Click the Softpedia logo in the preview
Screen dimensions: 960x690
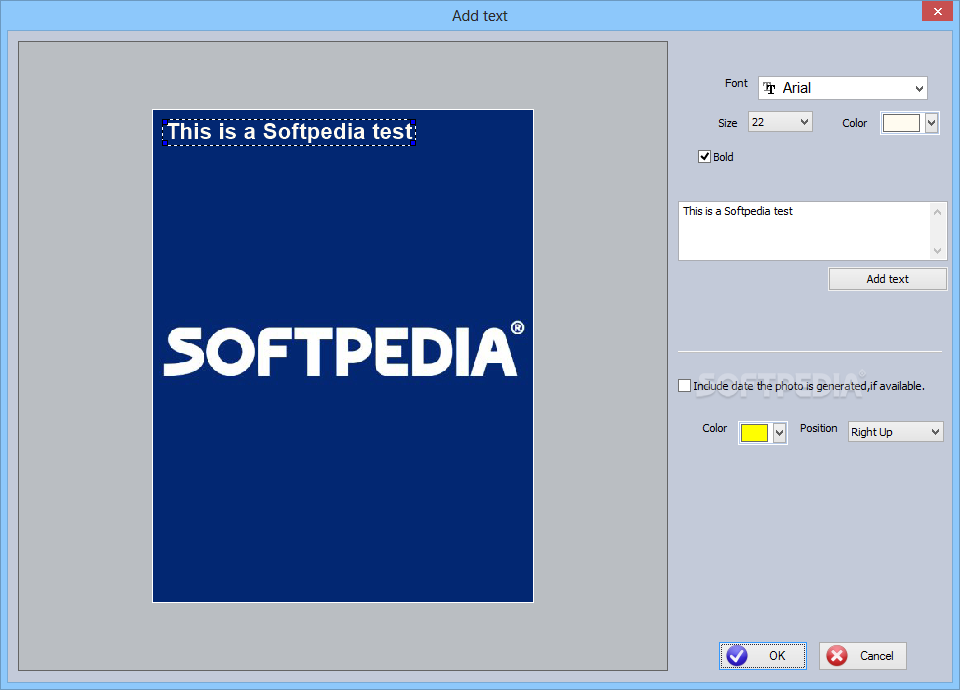point(343,349)
